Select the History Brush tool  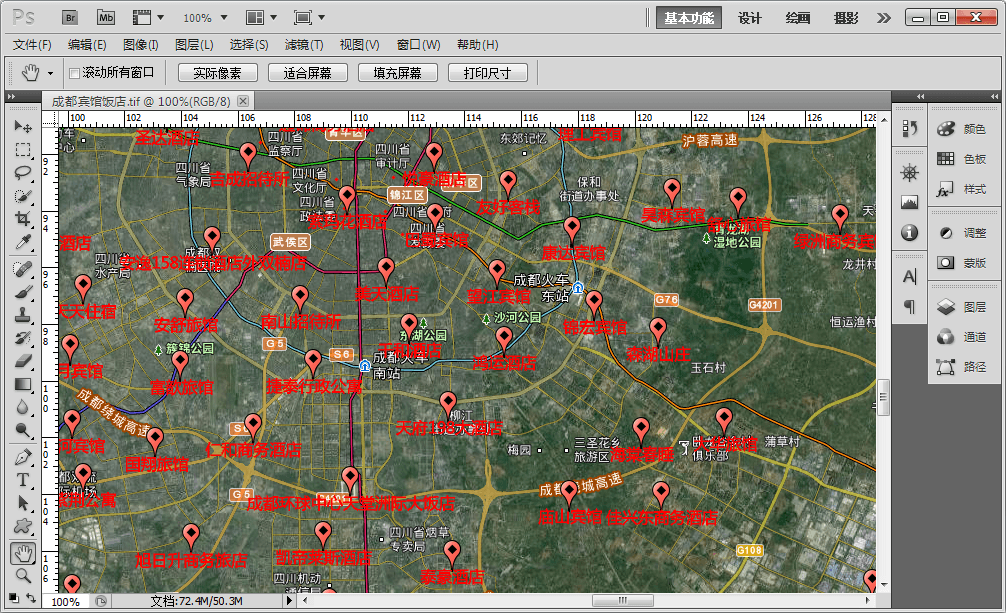coord(23,338)
